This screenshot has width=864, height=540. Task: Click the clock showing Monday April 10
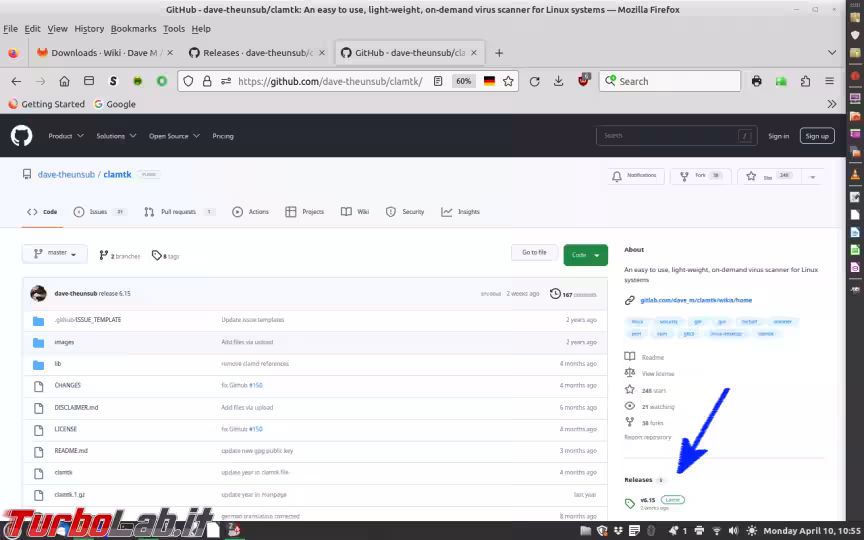(x=812, y=531)
